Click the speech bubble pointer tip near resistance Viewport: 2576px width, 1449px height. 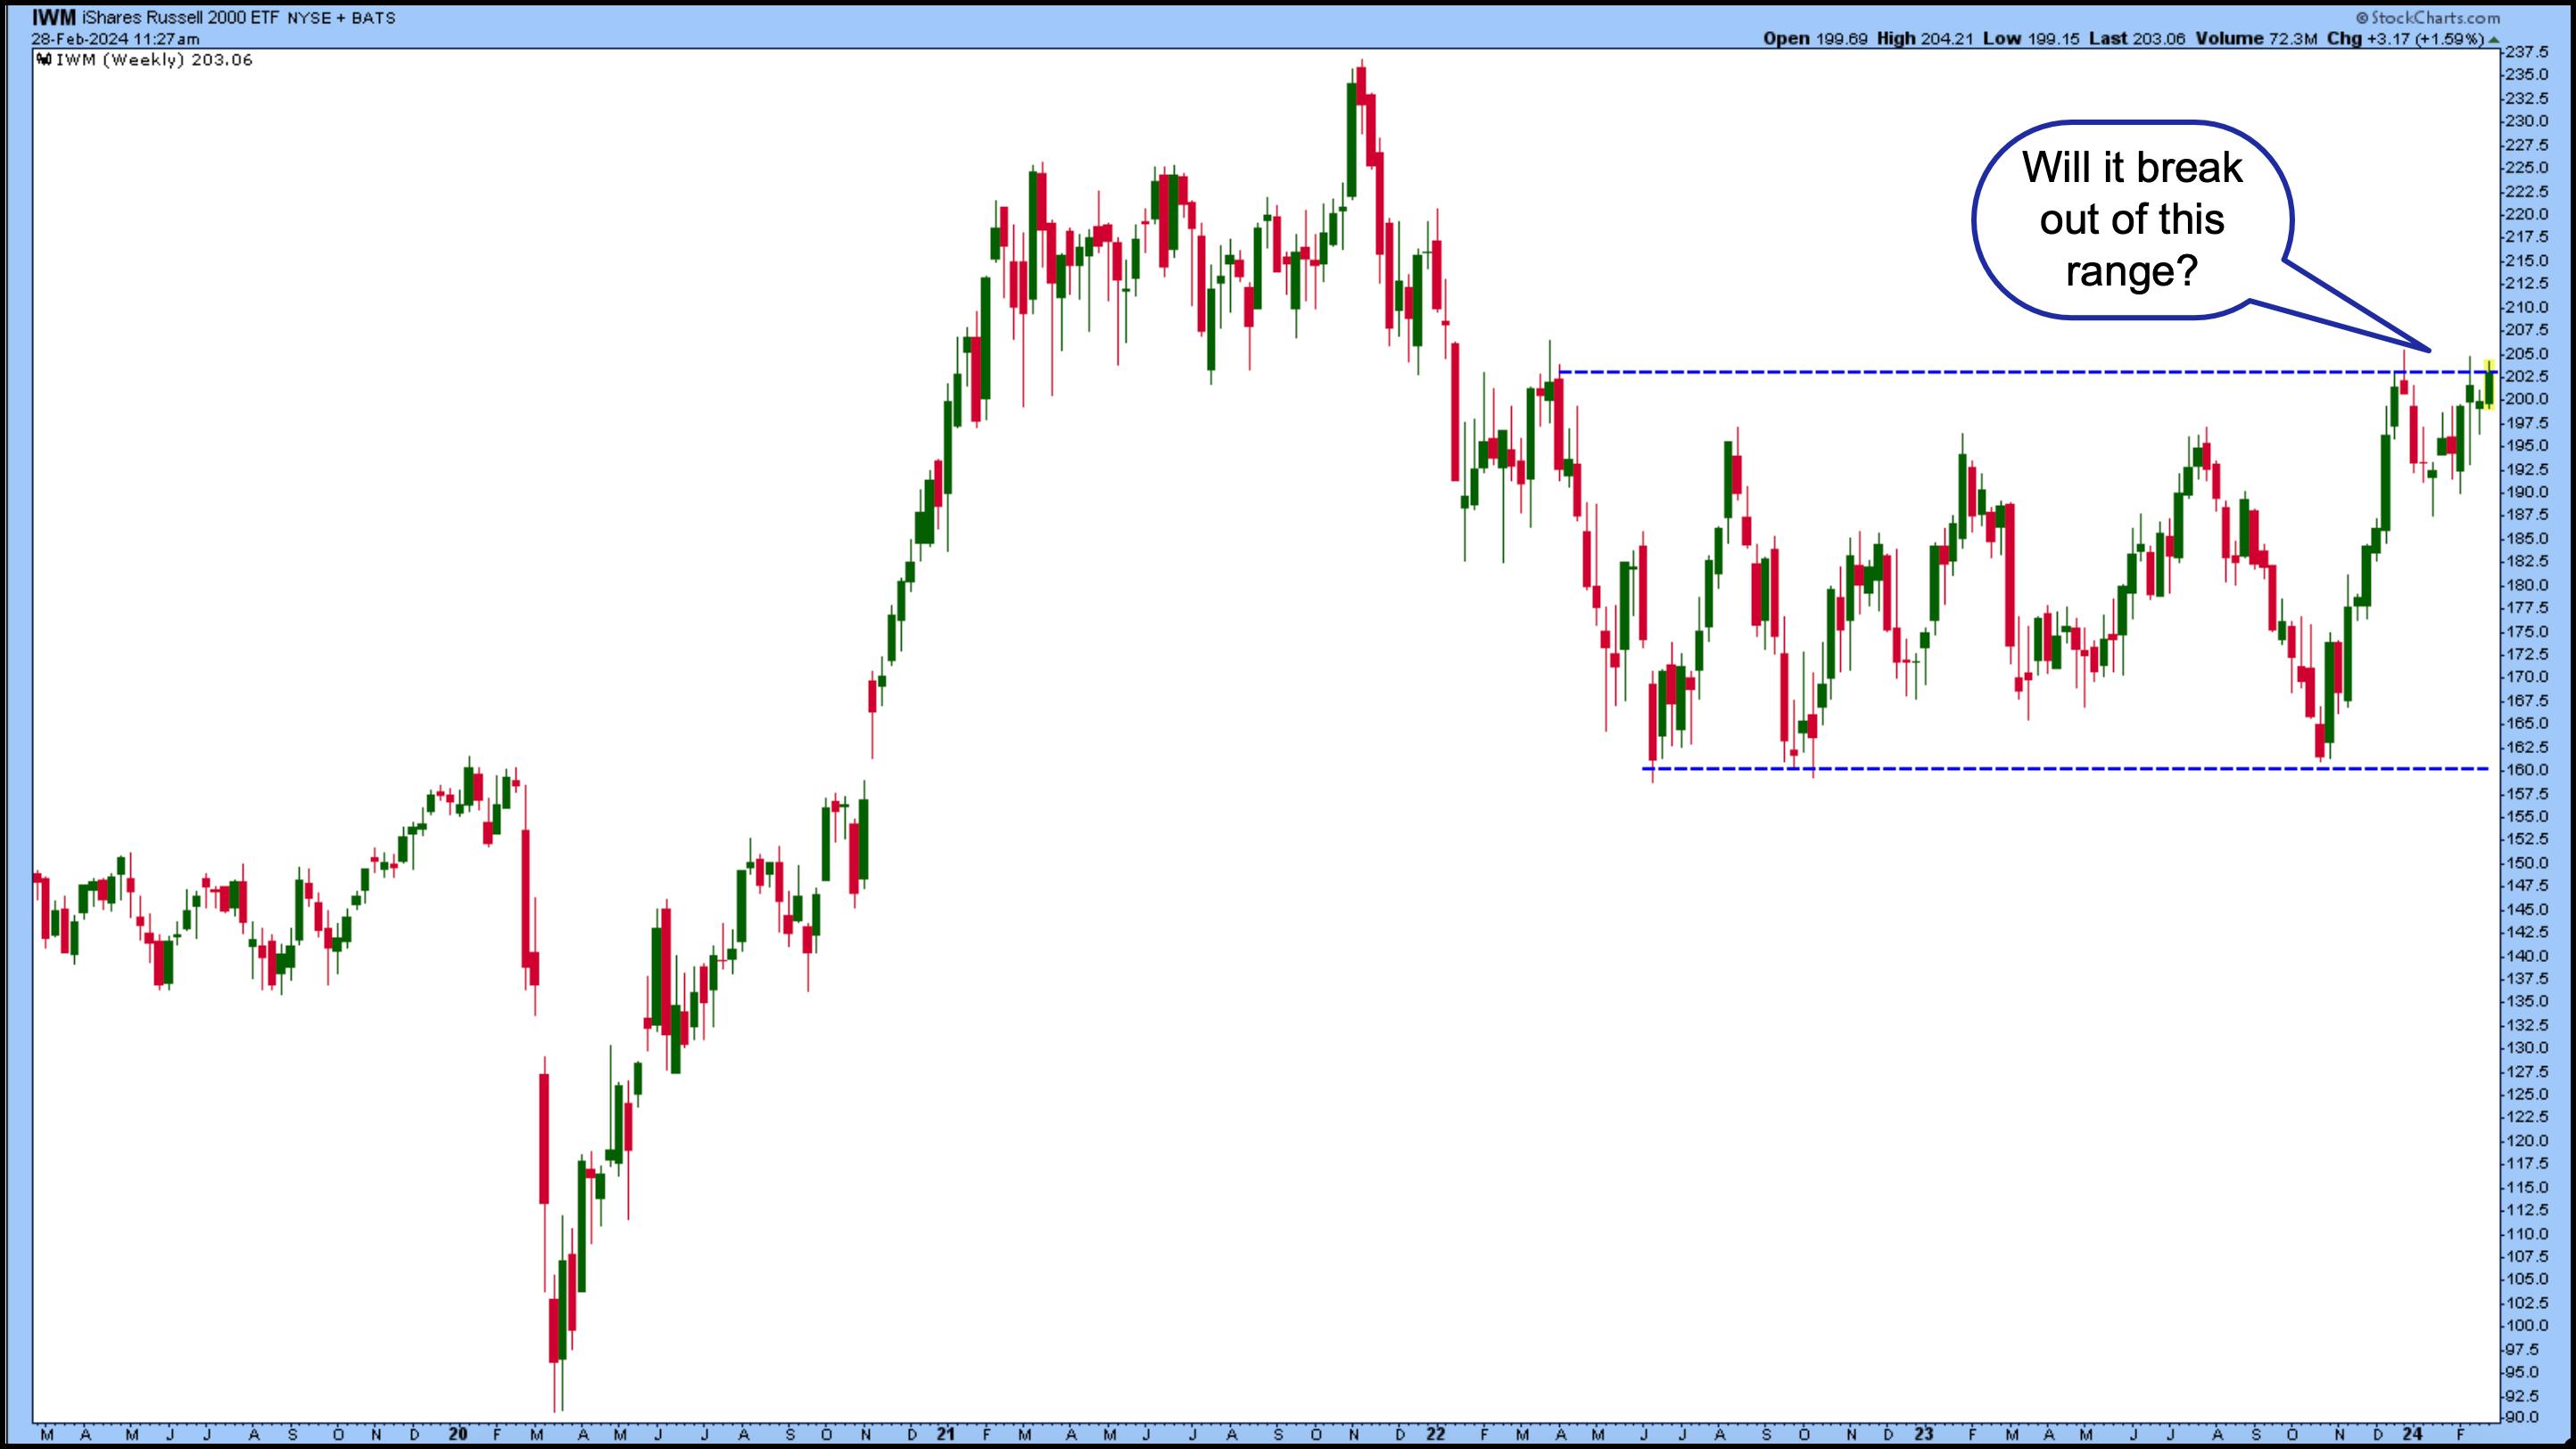2428,350
